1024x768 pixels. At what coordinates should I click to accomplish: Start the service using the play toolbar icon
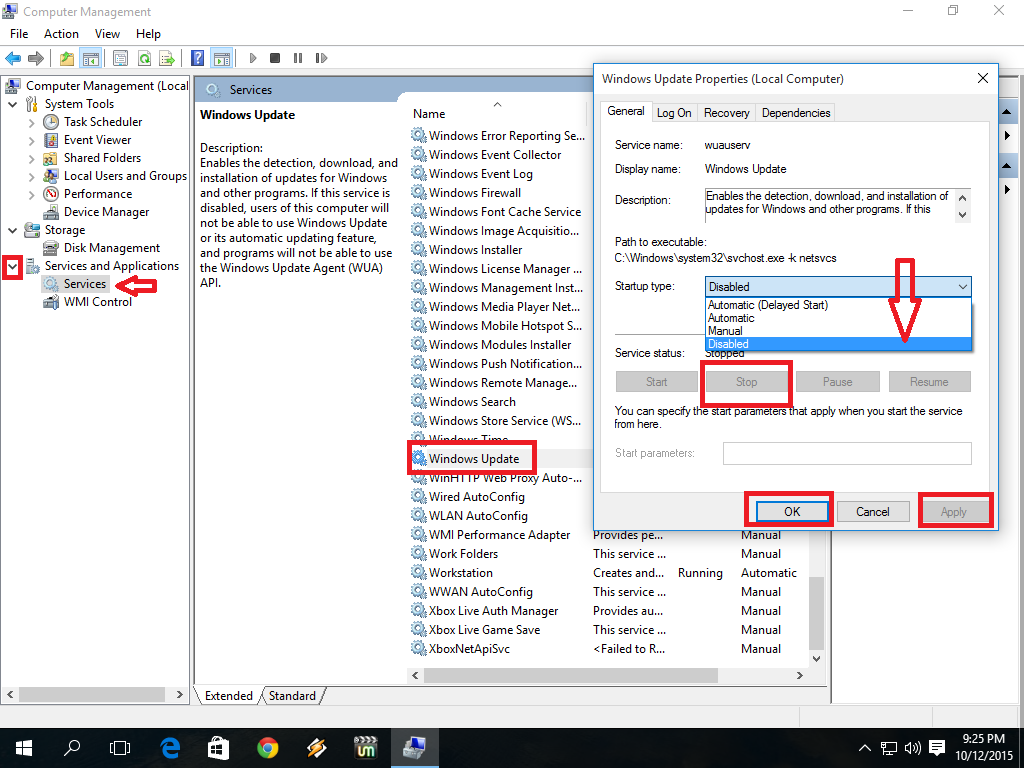pos(252,58)
